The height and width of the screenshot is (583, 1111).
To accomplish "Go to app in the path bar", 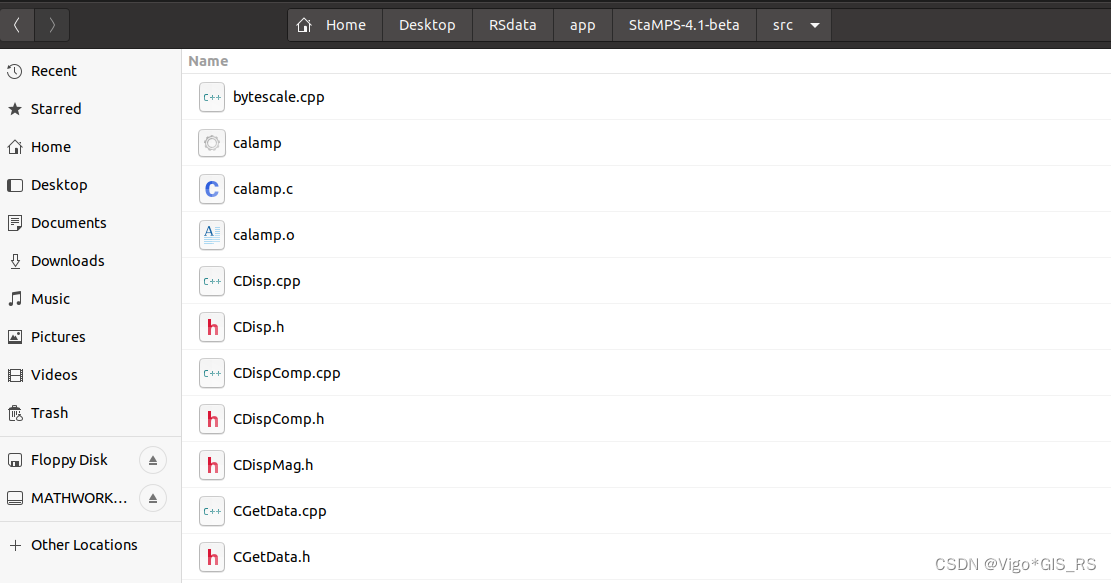I will (582, 26).
